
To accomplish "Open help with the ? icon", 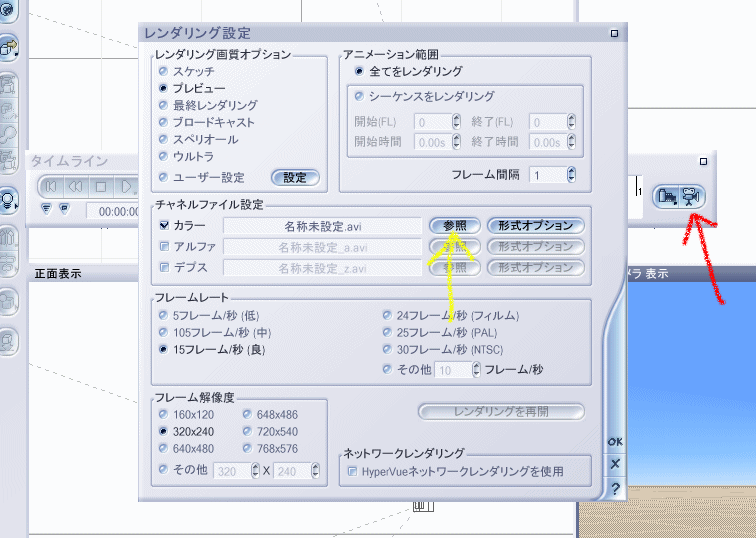I will pos(615,488).
